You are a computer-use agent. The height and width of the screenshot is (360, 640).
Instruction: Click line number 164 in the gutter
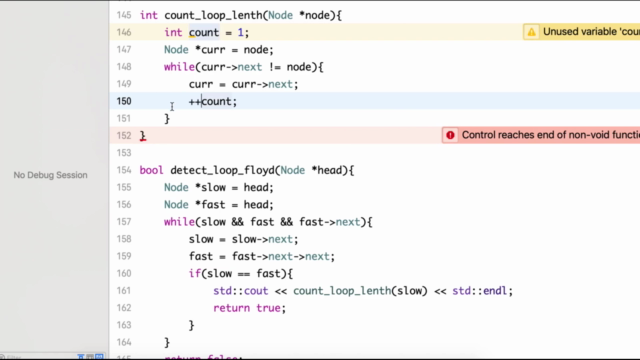(x=124, y=342)
